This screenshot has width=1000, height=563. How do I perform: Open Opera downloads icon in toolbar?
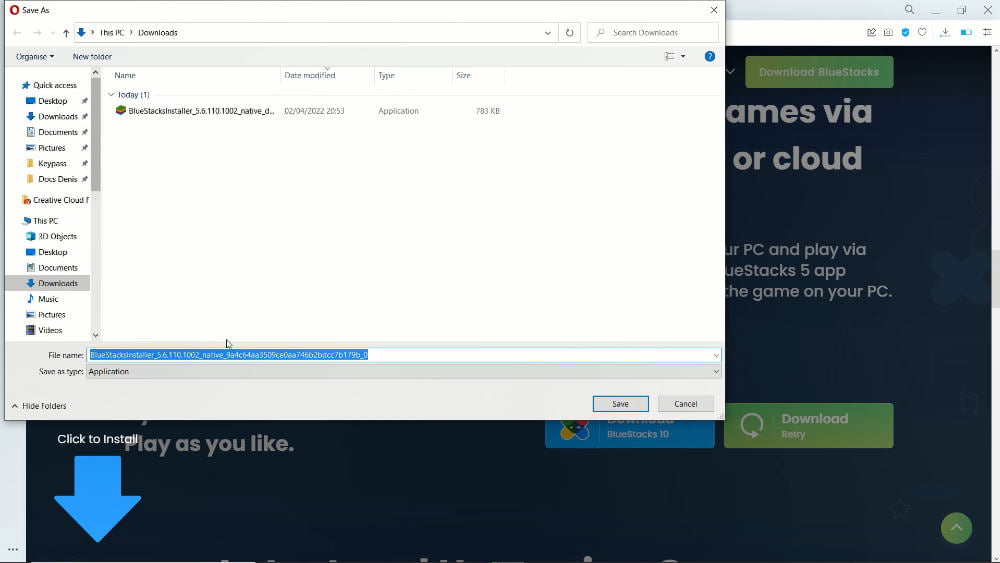(x=945, y=32)
